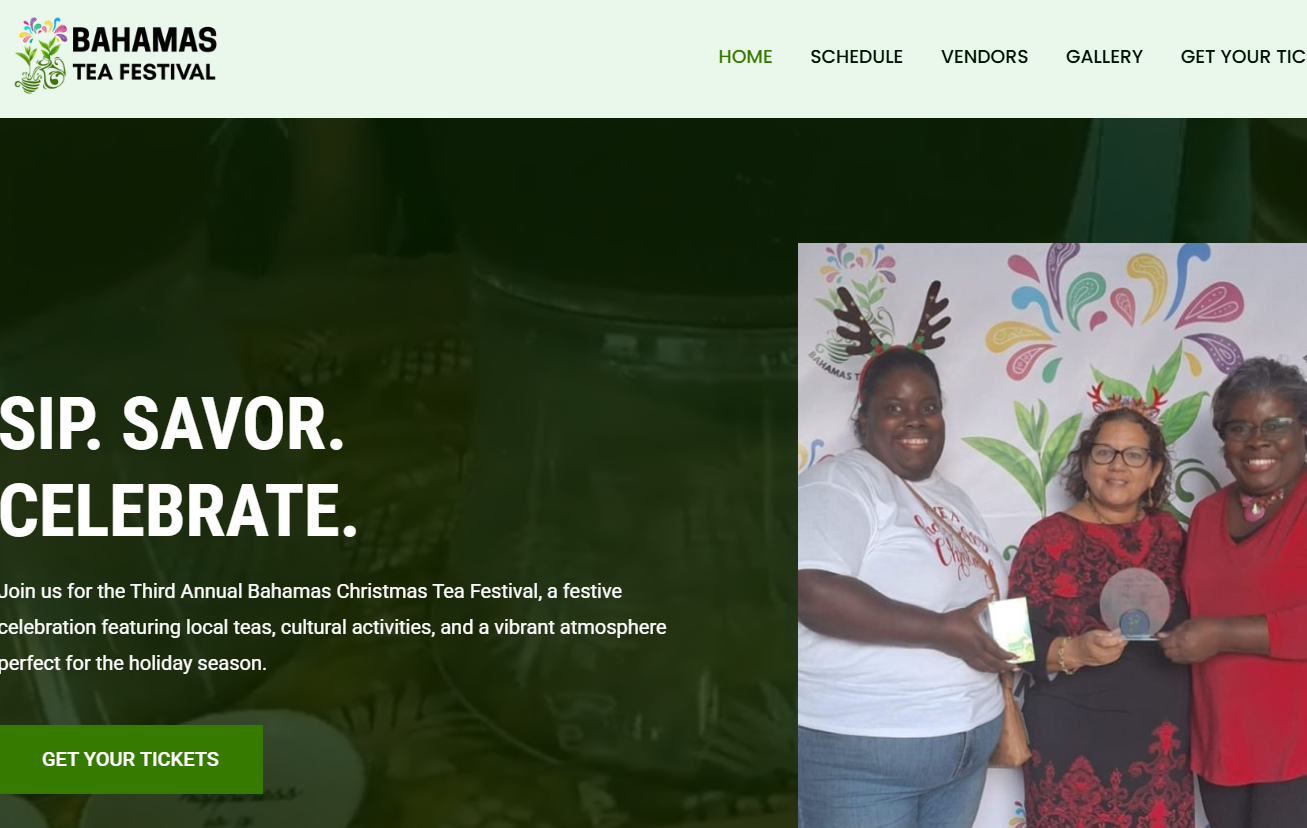Image resolution: width=1307 pixels, height=828 pixels.
Task: Click the SIP. SAVOR. heading line
Action: pyautogui.click(x=172, y=424)
